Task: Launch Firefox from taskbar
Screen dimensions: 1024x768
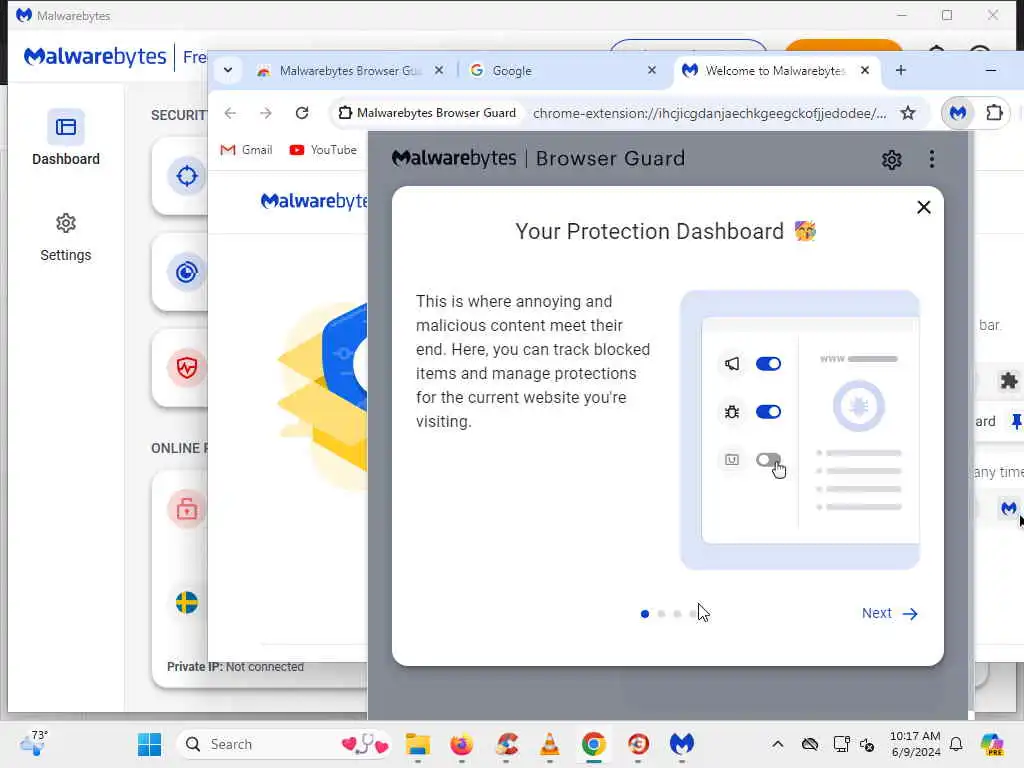Action: pos(462,744)
